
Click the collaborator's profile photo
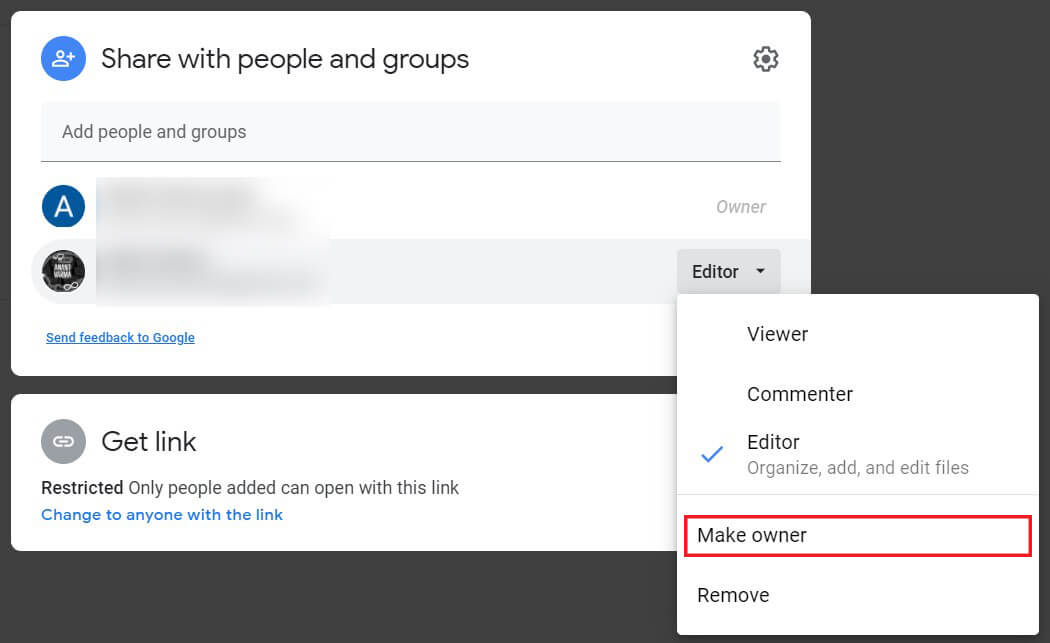63,271
